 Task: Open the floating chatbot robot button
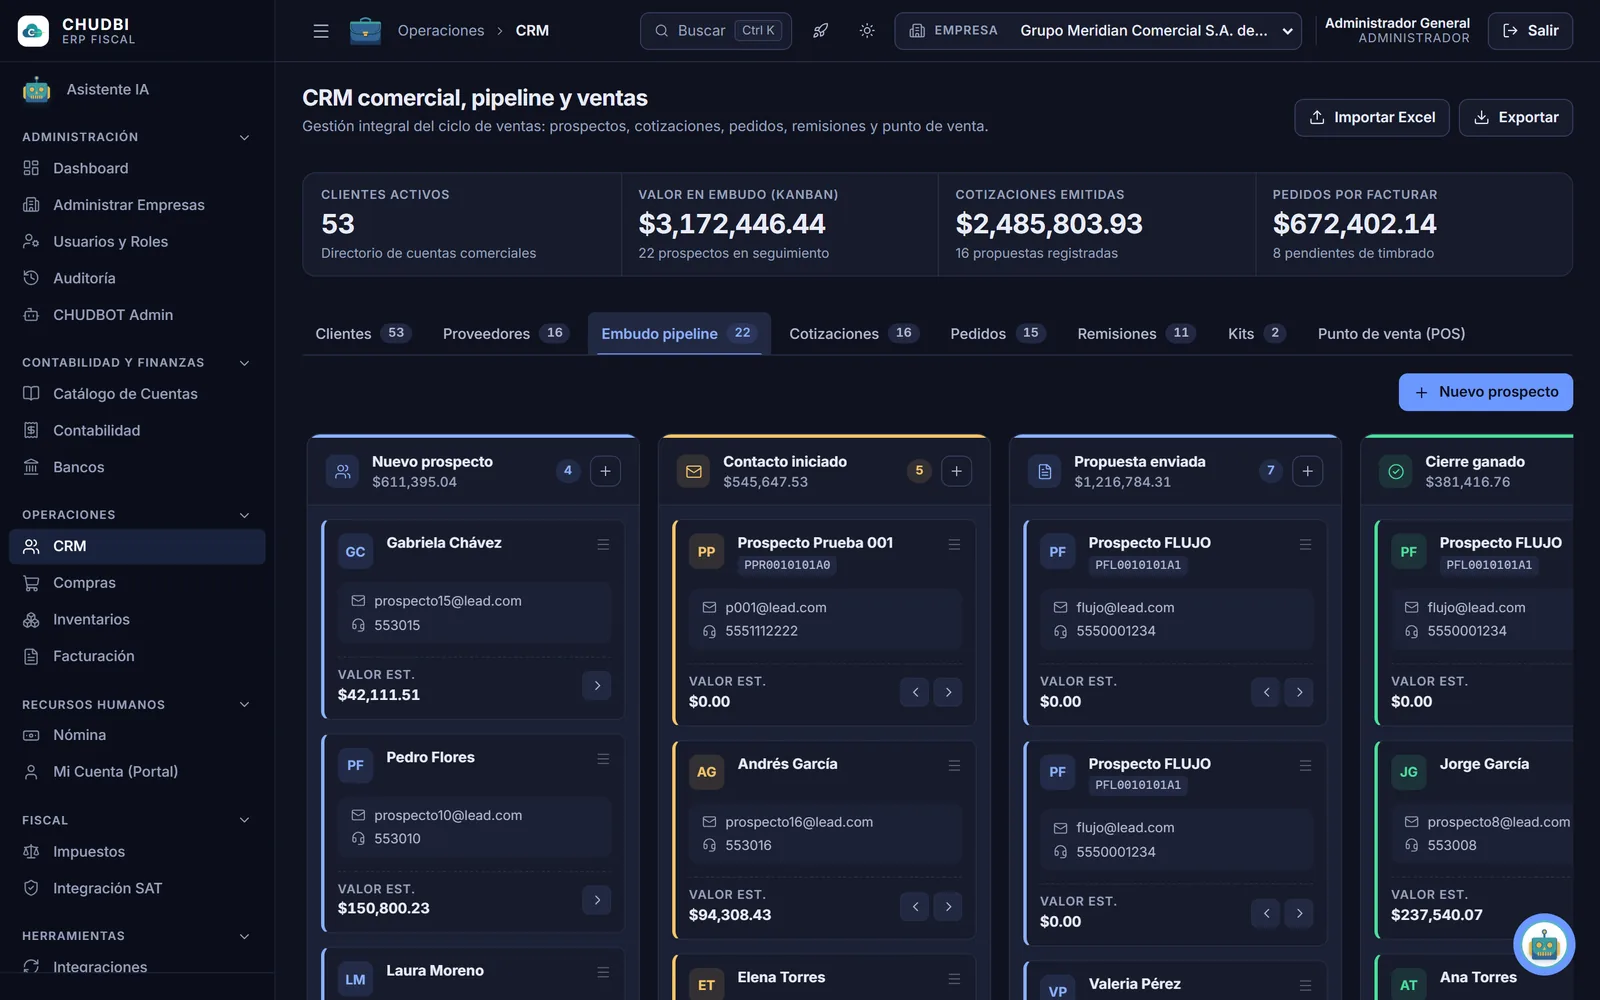pyautogui.click(x=1544, y=944)
